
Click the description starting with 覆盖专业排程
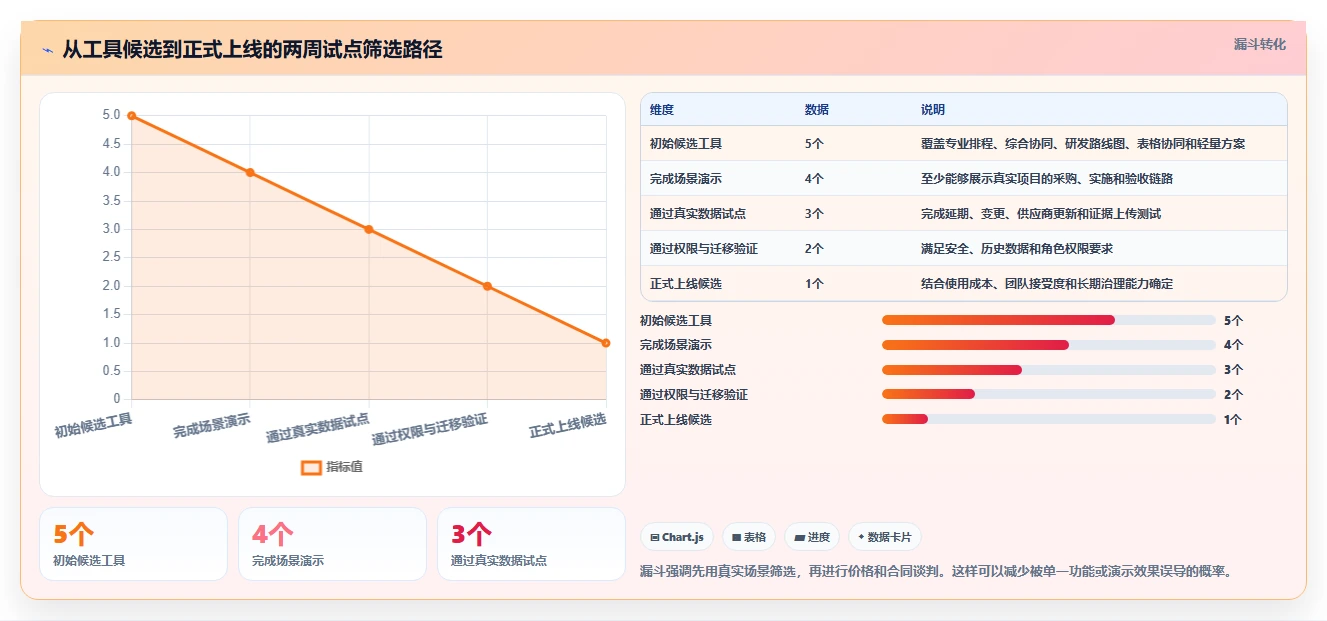click(1083, 144)
